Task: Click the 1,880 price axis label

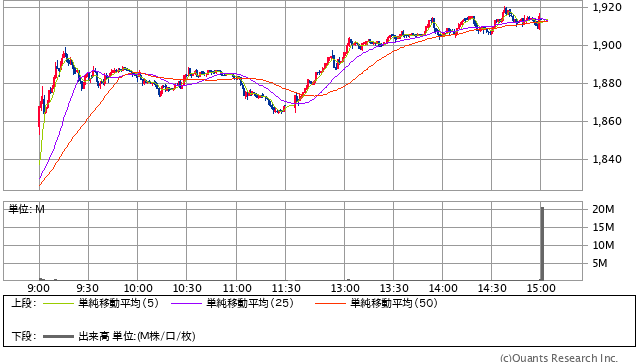Action: [x=607, y=83]
